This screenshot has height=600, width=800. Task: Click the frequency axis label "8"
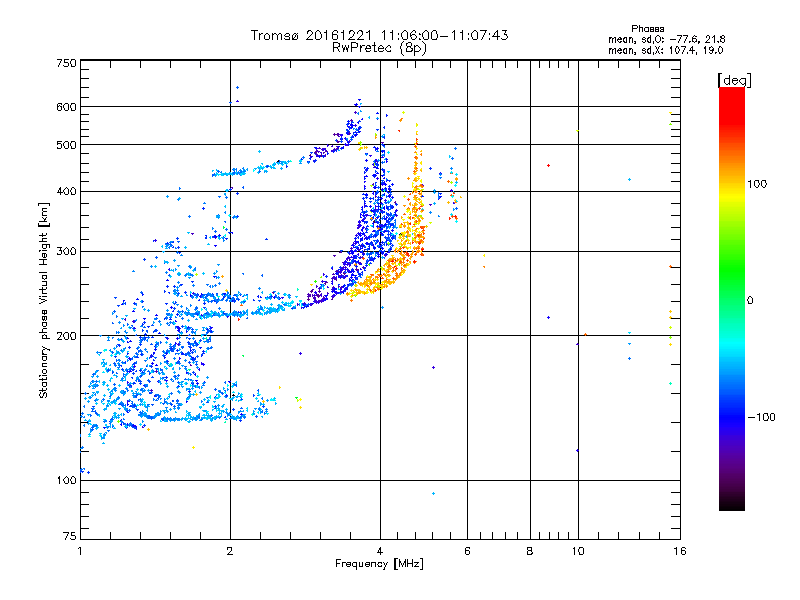530,551
